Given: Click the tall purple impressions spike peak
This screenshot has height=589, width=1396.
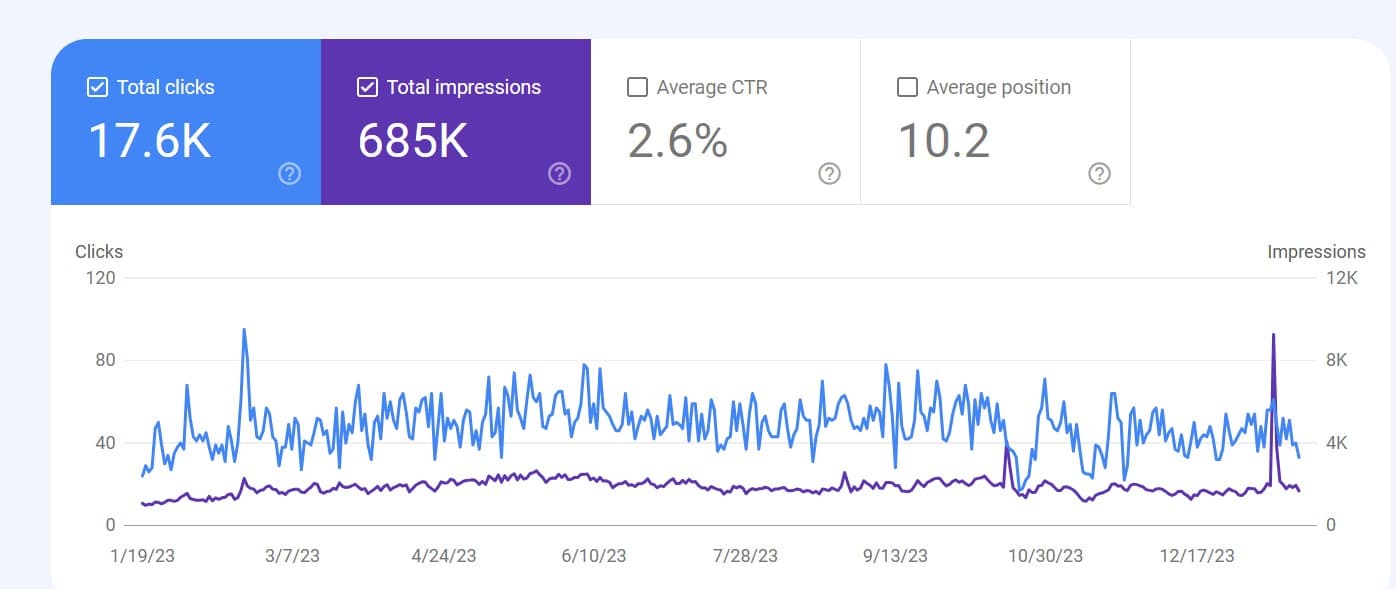Looking at the screenshot, I should (1273, 335).
